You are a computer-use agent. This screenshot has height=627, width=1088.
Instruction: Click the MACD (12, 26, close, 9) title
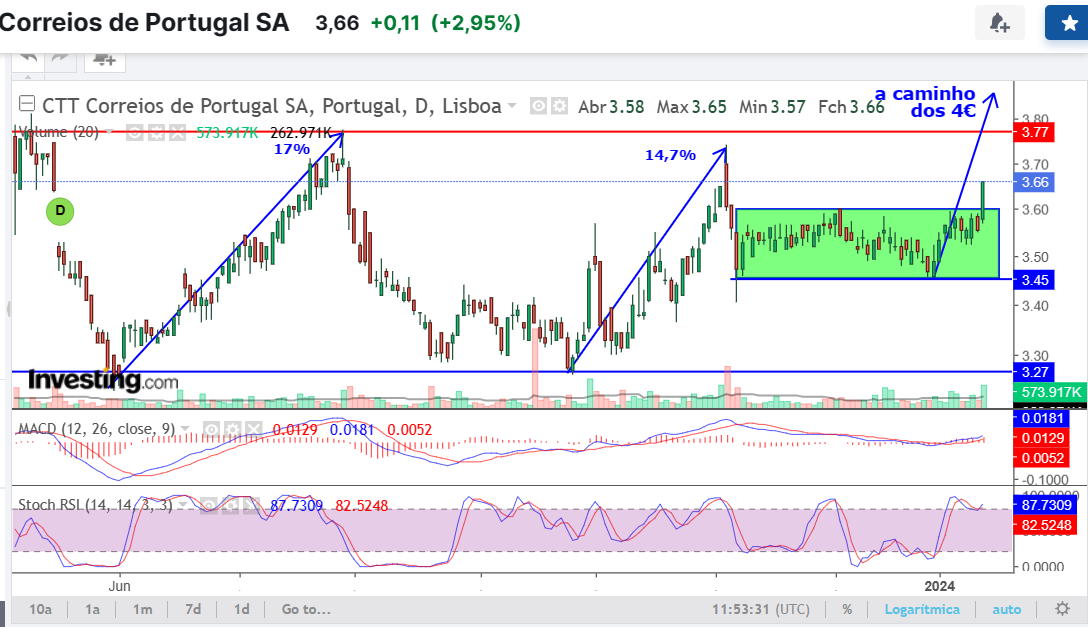click(96, 429)
